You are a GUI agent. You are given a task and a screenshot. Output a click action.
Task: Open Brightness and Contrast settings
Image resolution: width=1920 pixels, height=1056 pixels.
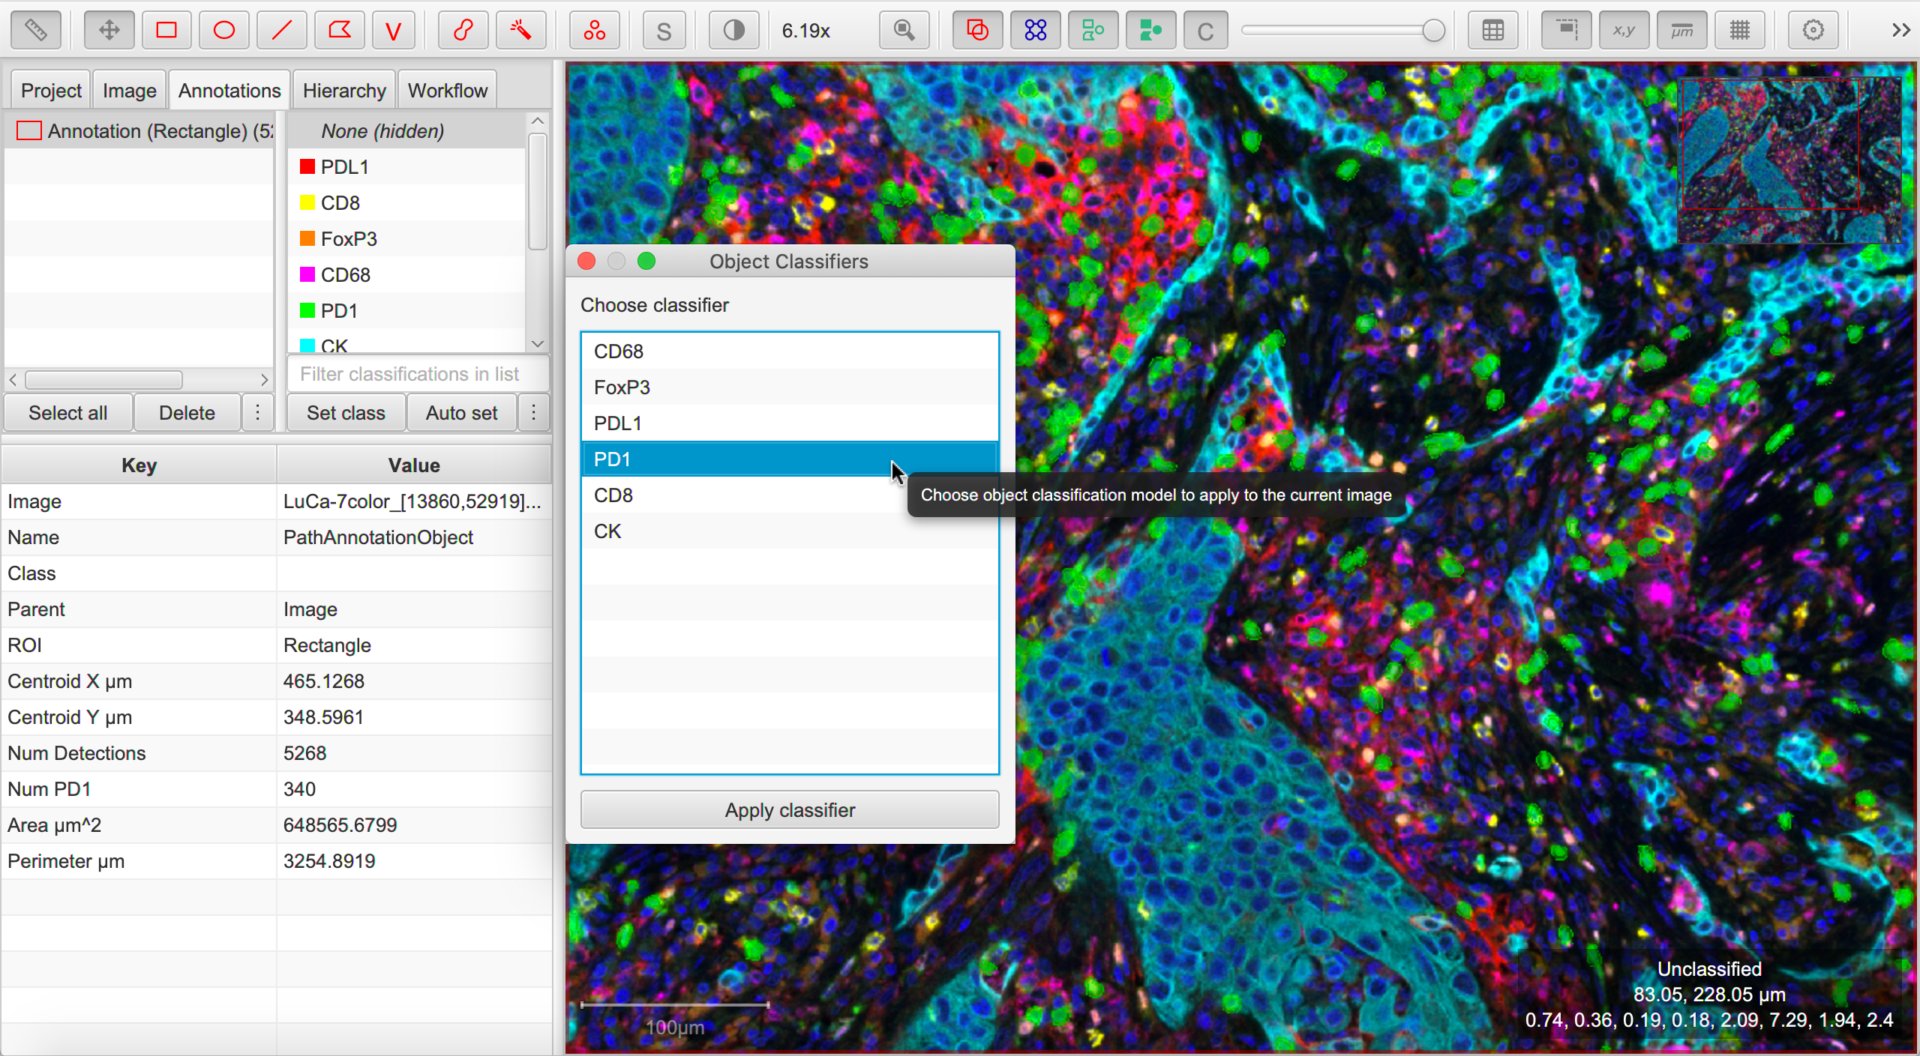pos(734,30)
